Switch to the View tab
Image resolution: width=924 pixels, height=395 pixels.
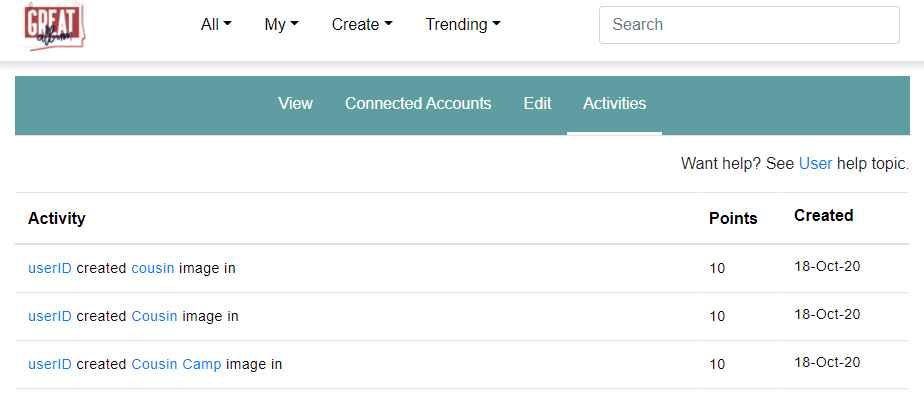tap(295, 104)
